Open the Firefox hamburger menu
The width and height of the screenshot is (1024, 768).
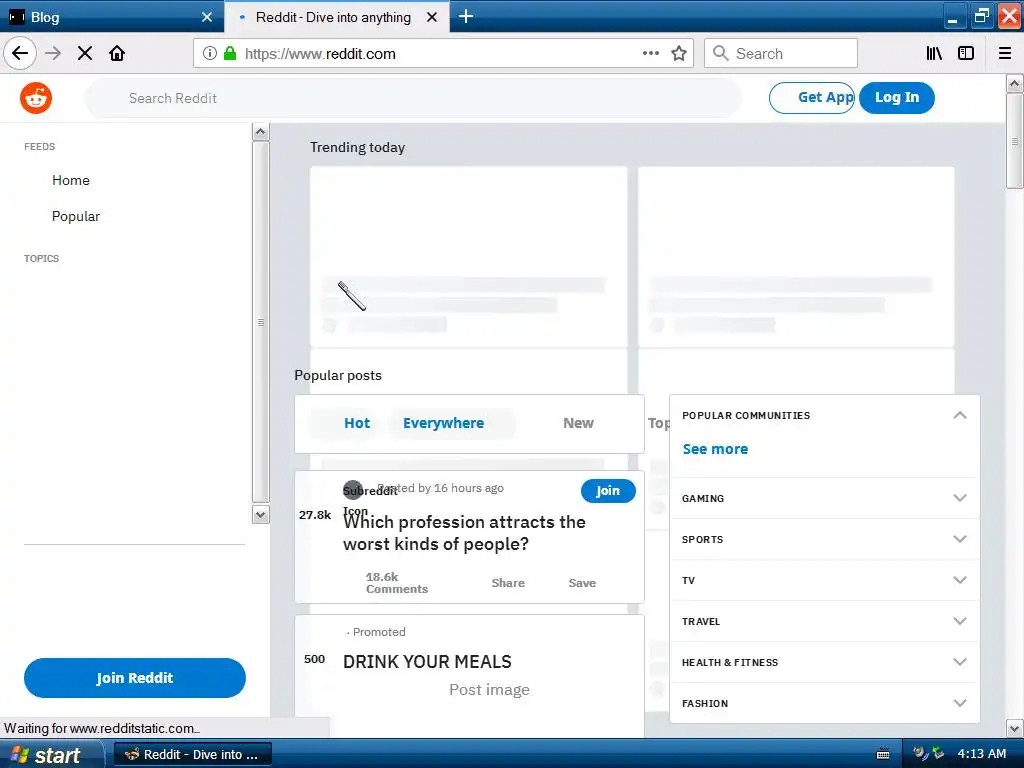click(x=1005, y=53)
